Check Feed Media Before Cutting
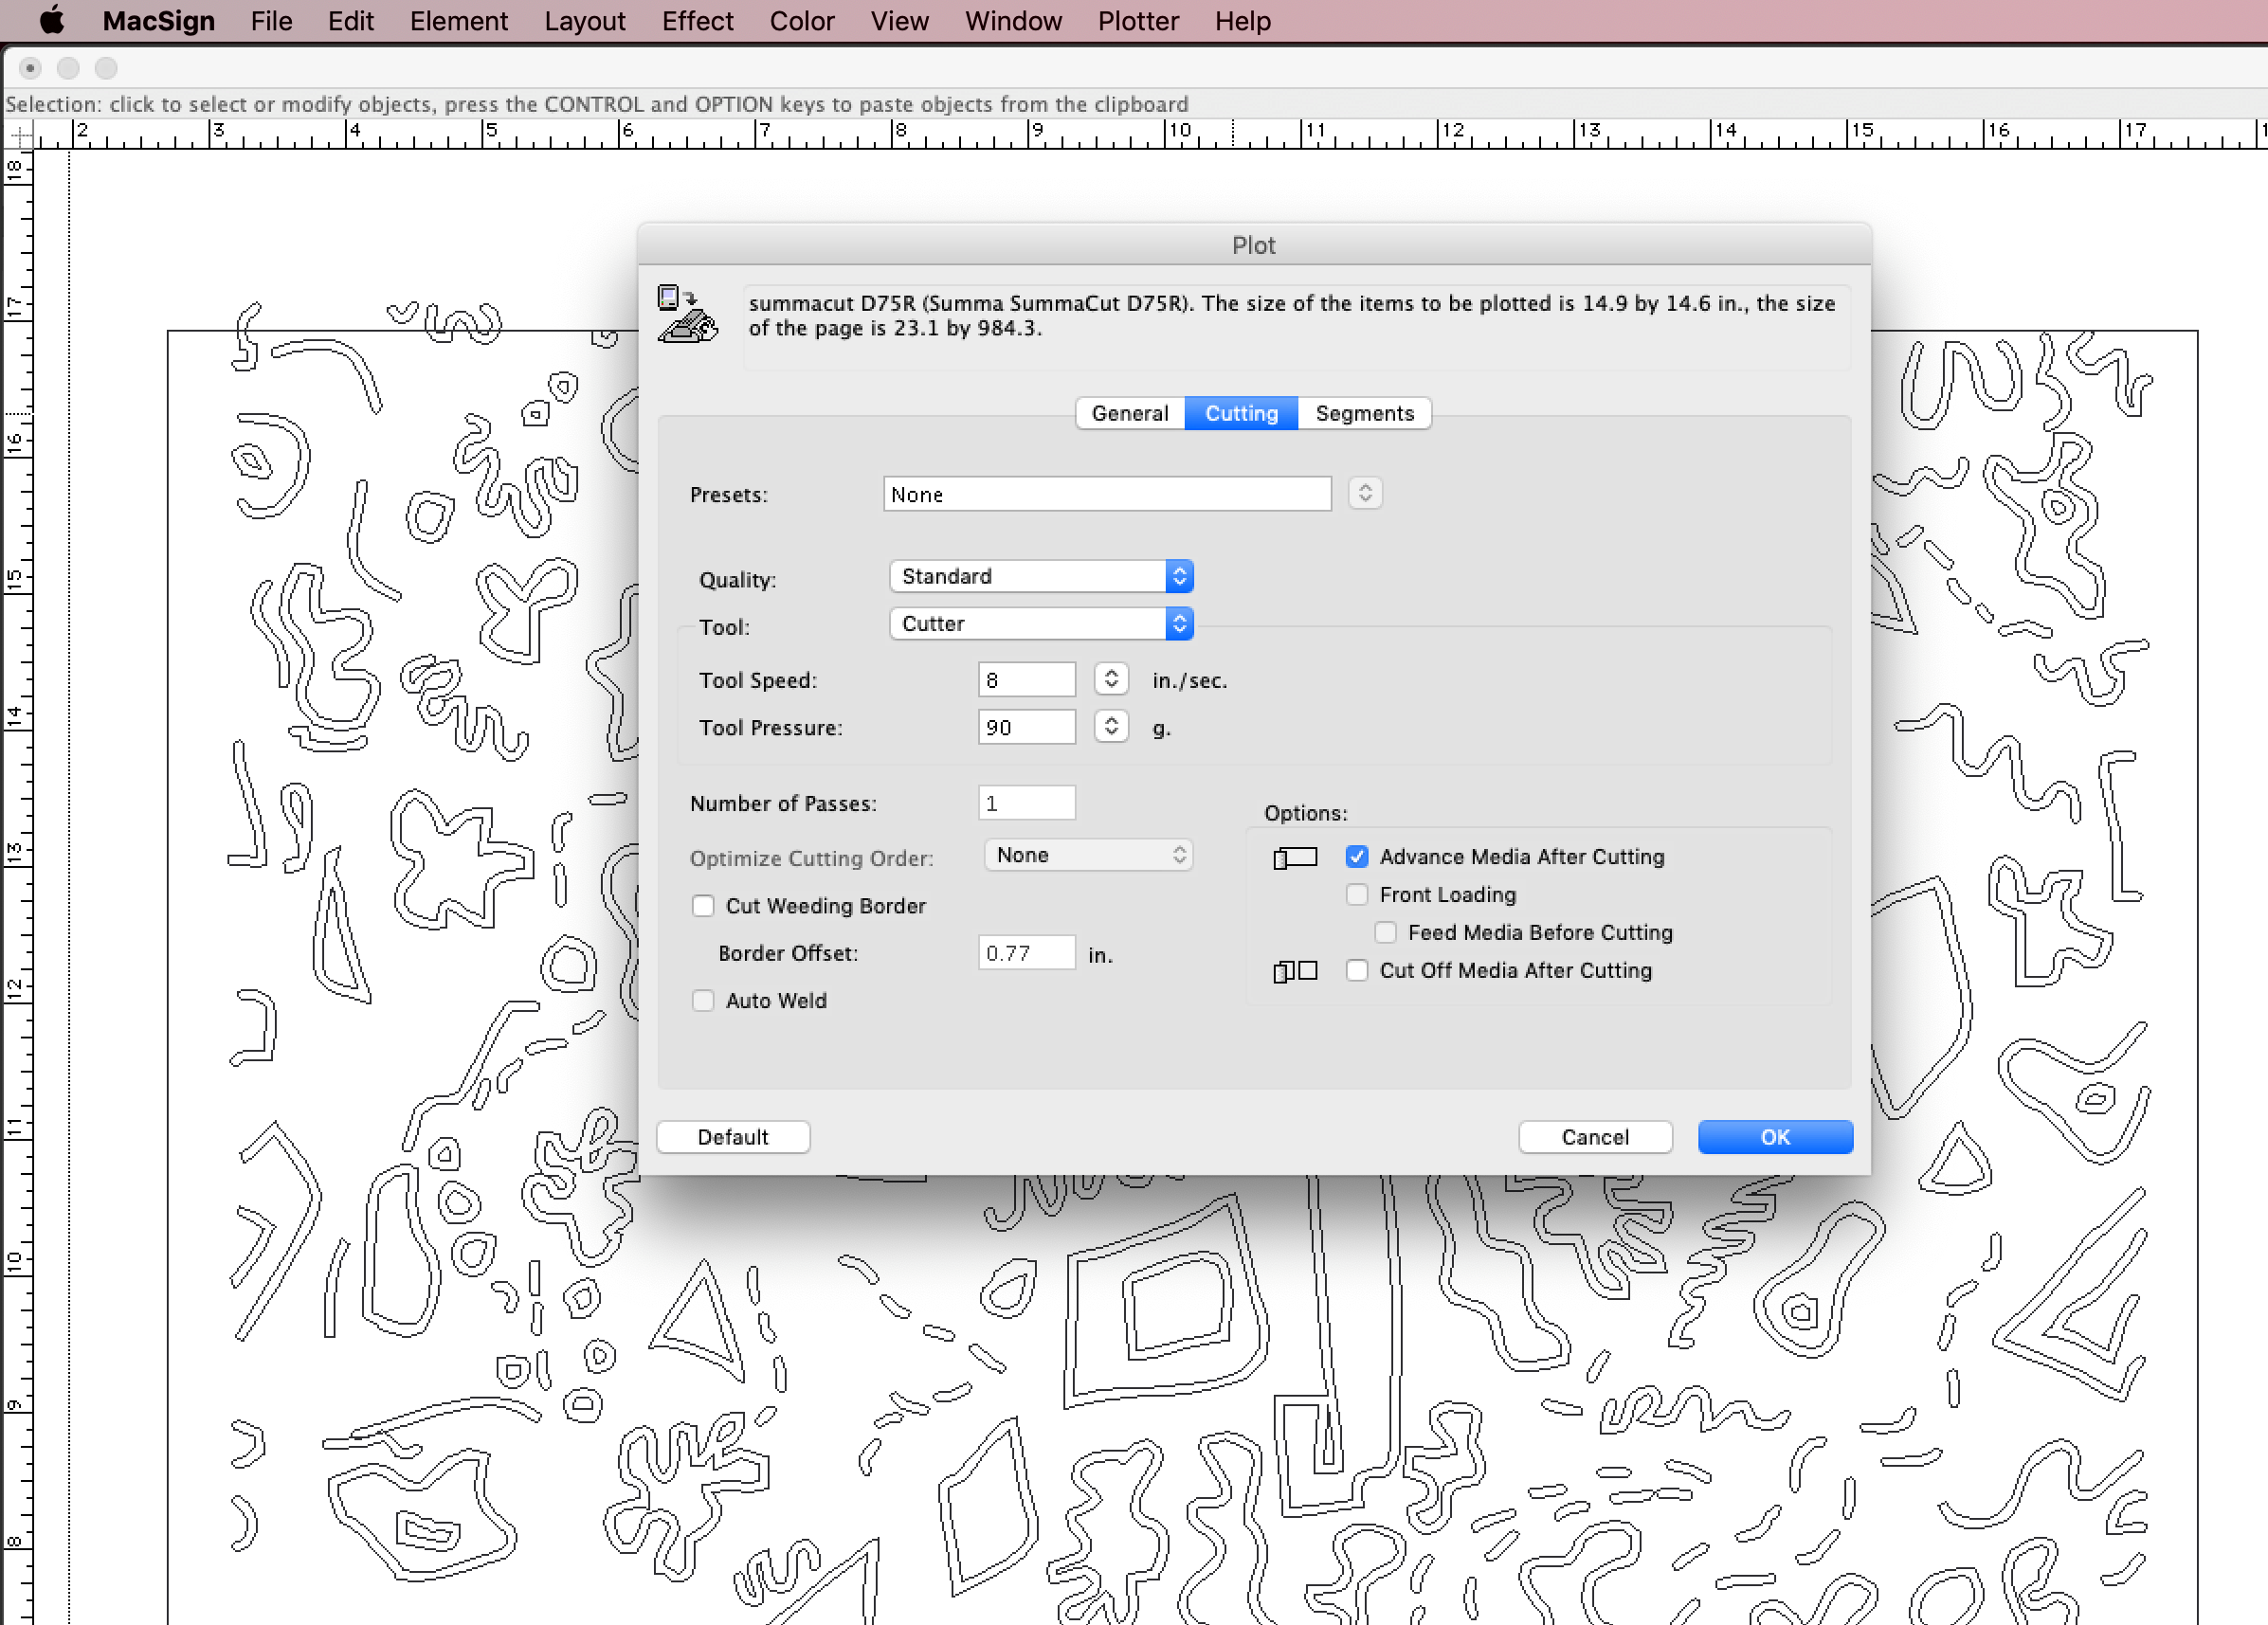 1385,933
